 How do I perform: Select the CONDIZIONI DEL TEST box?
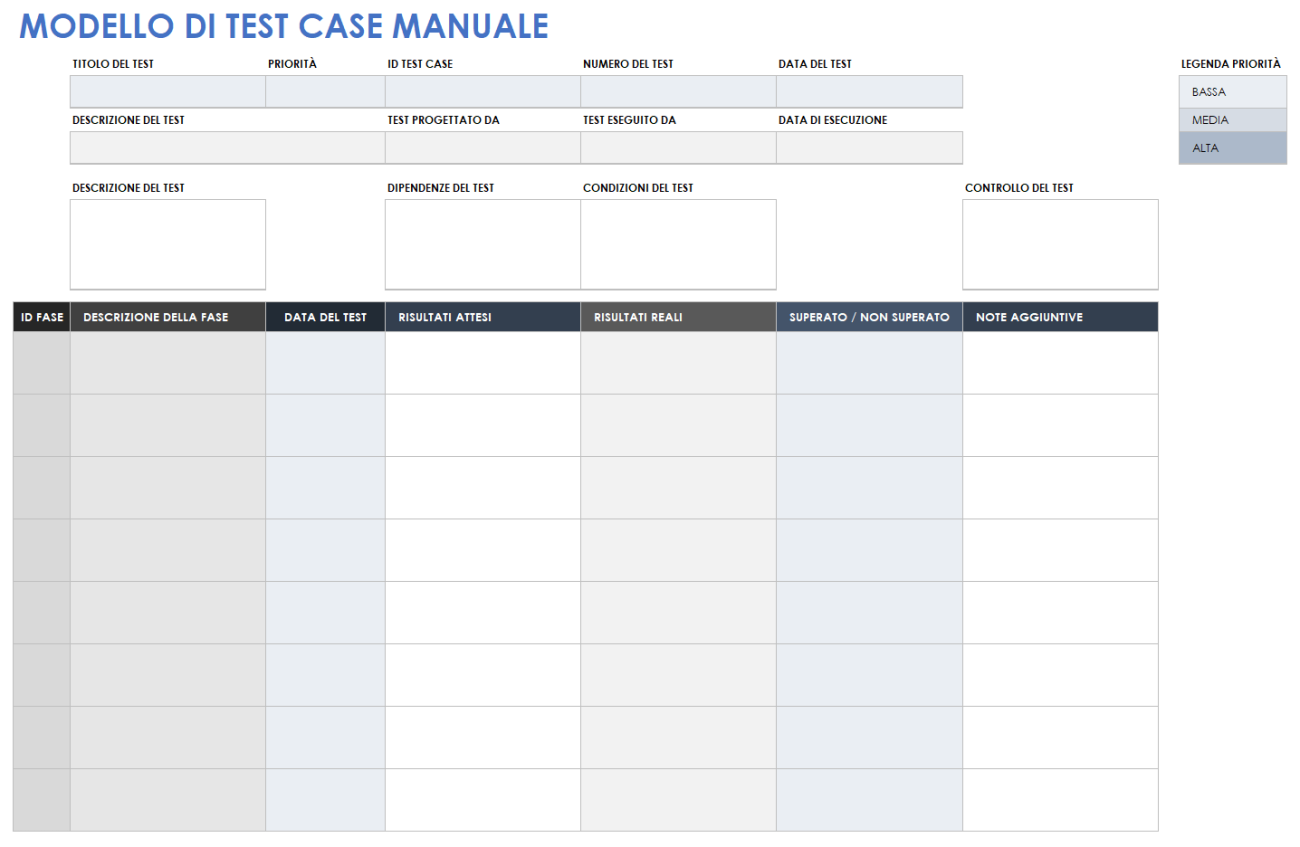click(x=677, y=243)
